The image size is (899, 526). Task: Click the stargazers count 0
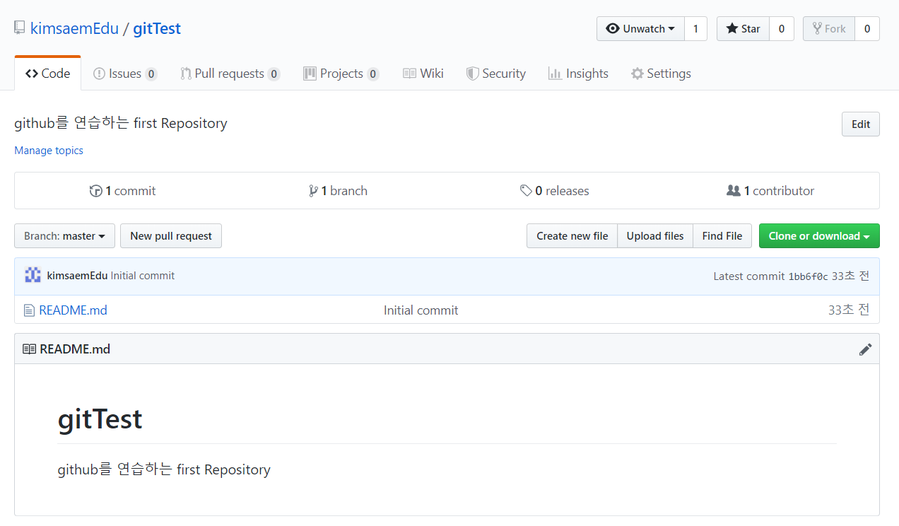point(781,29)
